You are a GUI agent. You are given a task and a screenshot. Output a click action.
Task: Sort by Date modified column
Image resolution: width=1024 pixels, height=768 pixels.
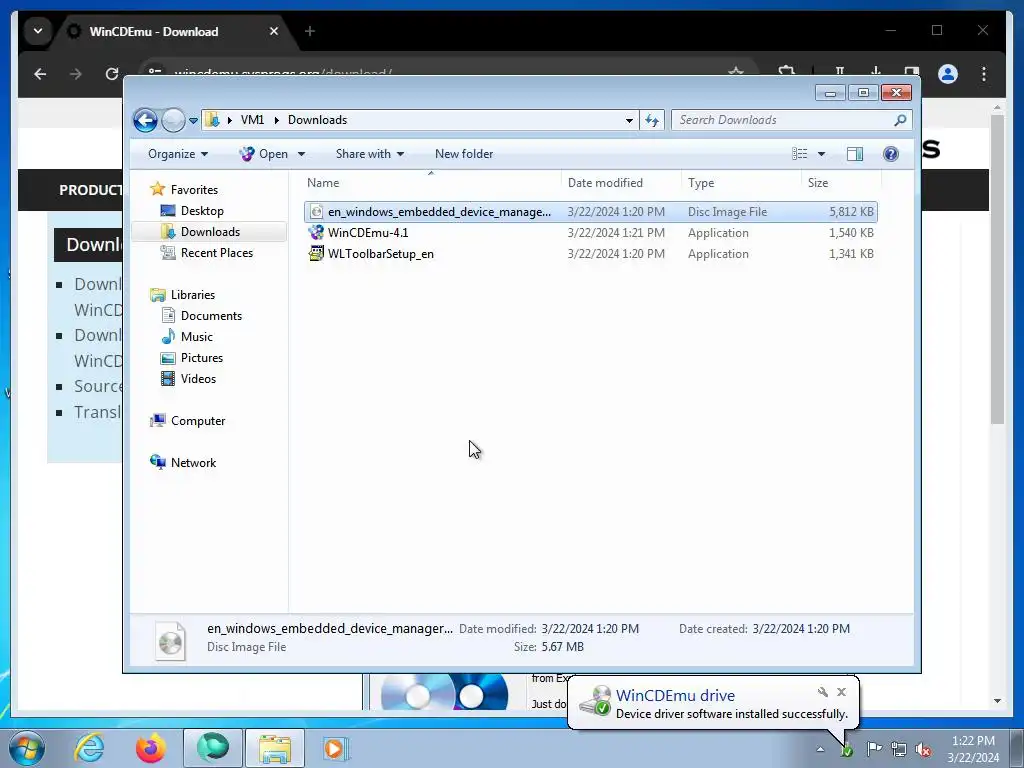[x=620, y=183]
